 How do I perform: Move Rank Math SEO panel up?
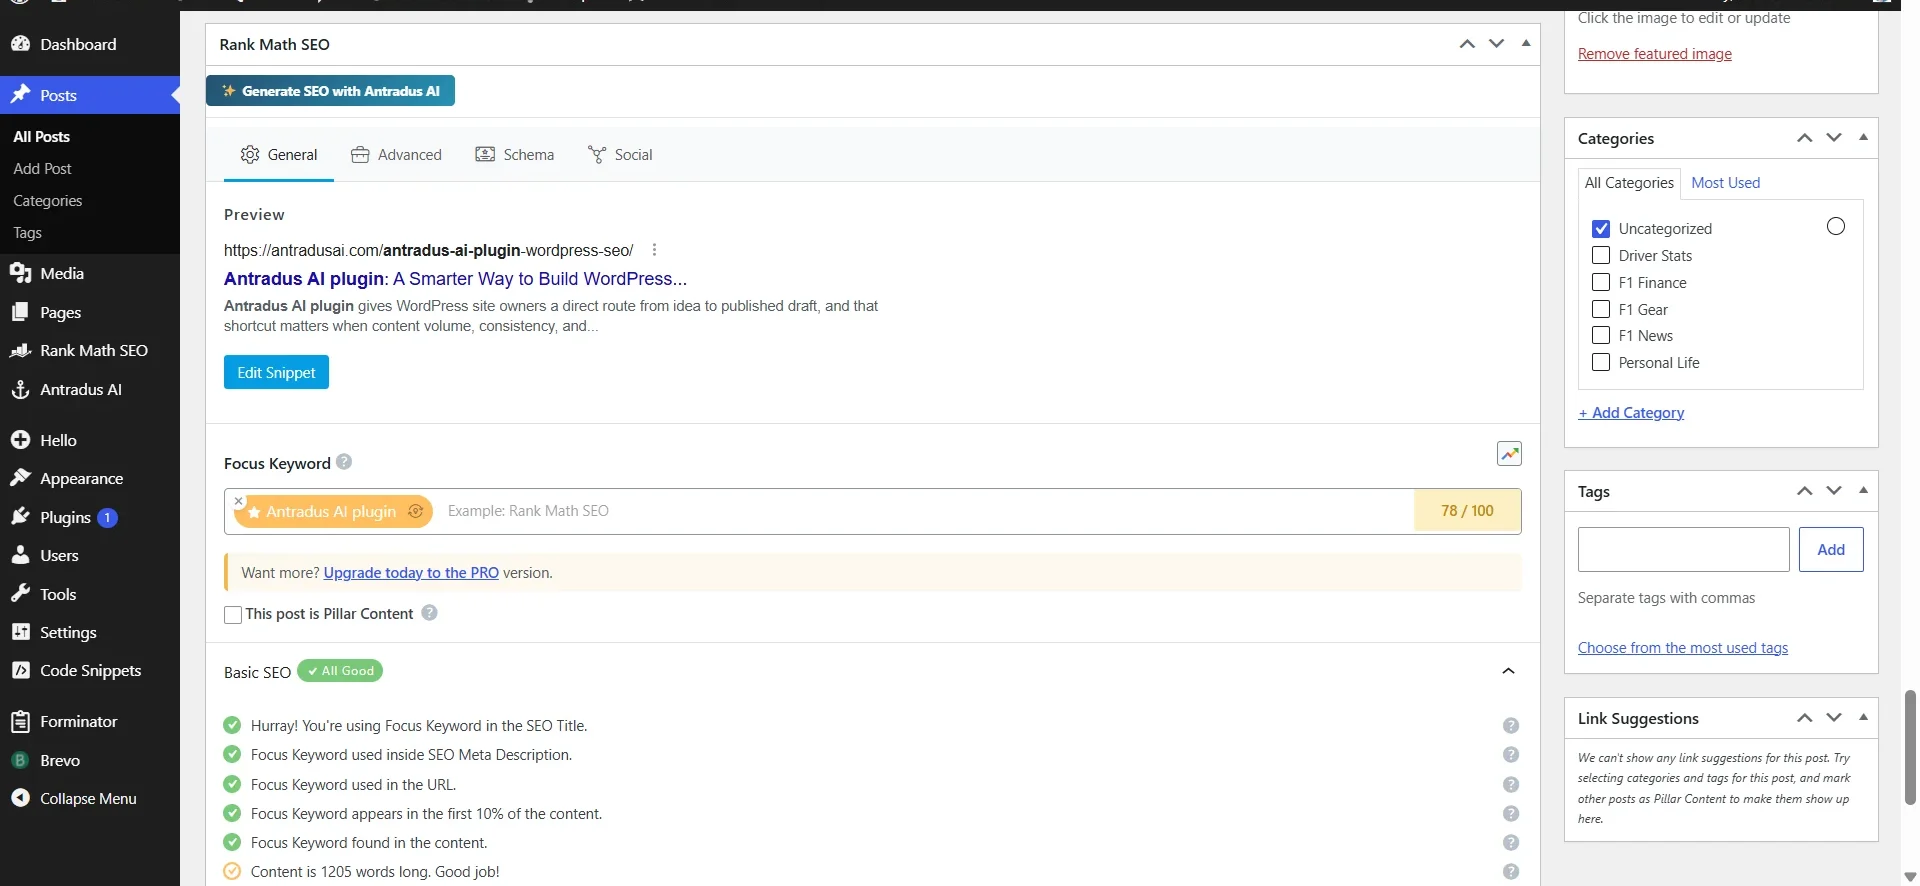click(1467, 44)
